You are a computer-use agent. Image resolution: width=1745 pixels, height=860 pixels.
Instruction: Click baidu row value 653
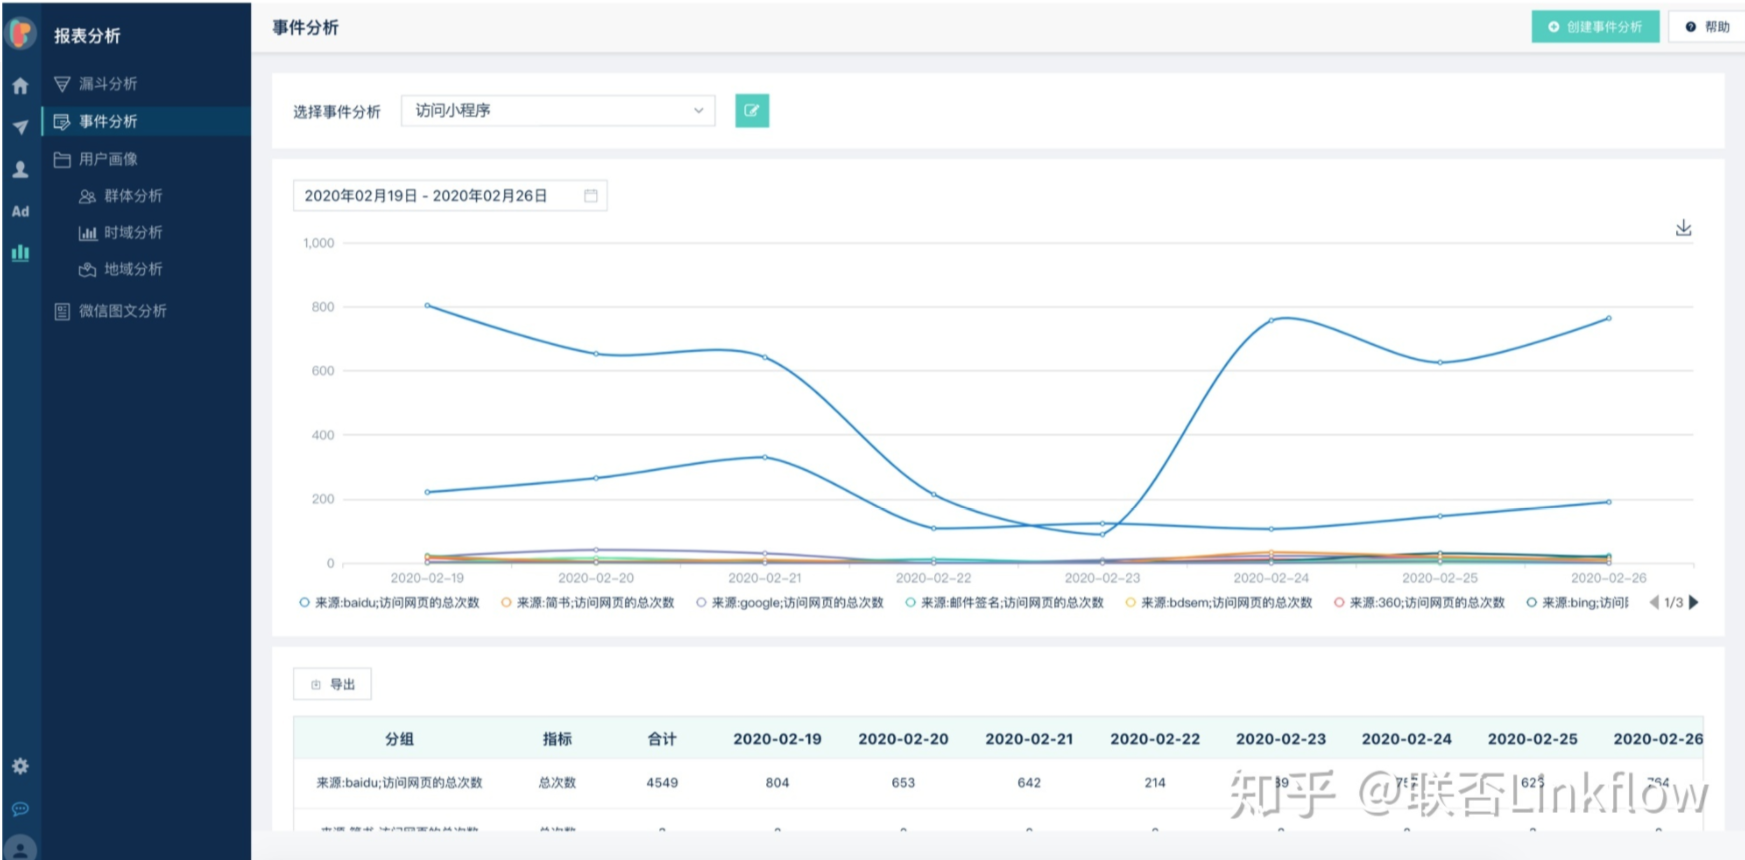click(x=903, y=783)
